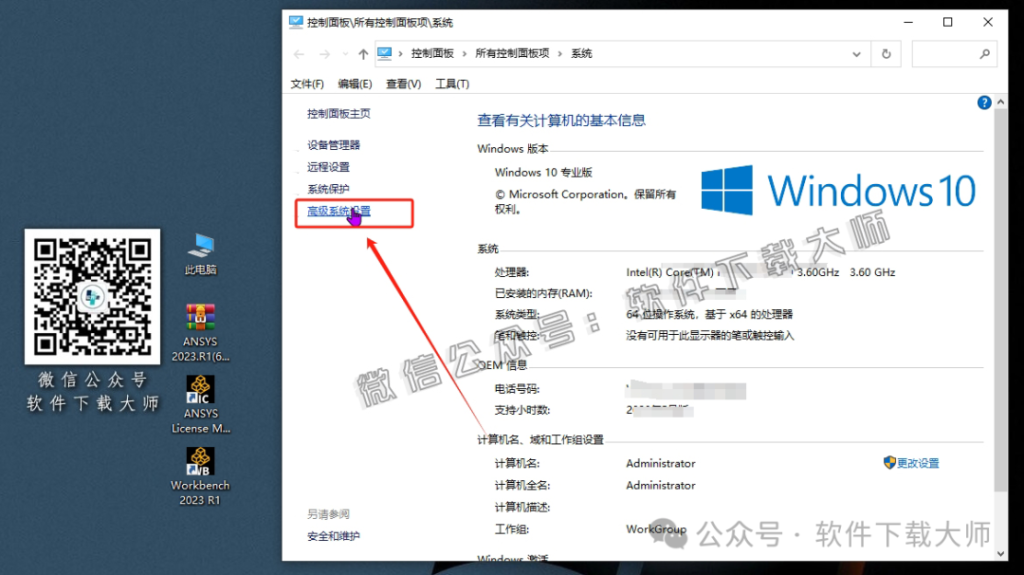Click 更改设置 shield link
Viewport: 1024px width, 575px height.
point(911,463)
